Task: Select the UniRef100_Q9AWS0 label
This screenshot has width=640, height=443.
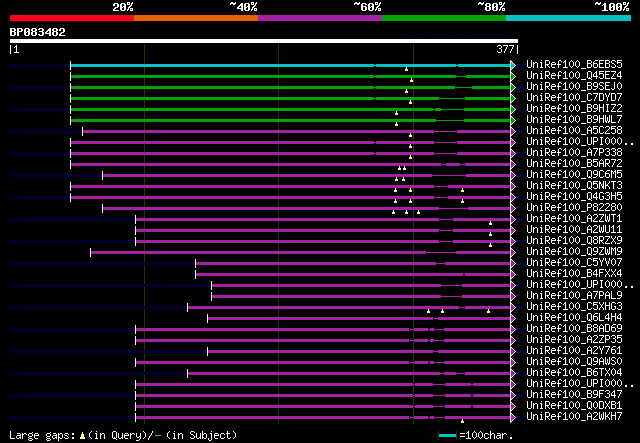Action: tap(574, 362)
